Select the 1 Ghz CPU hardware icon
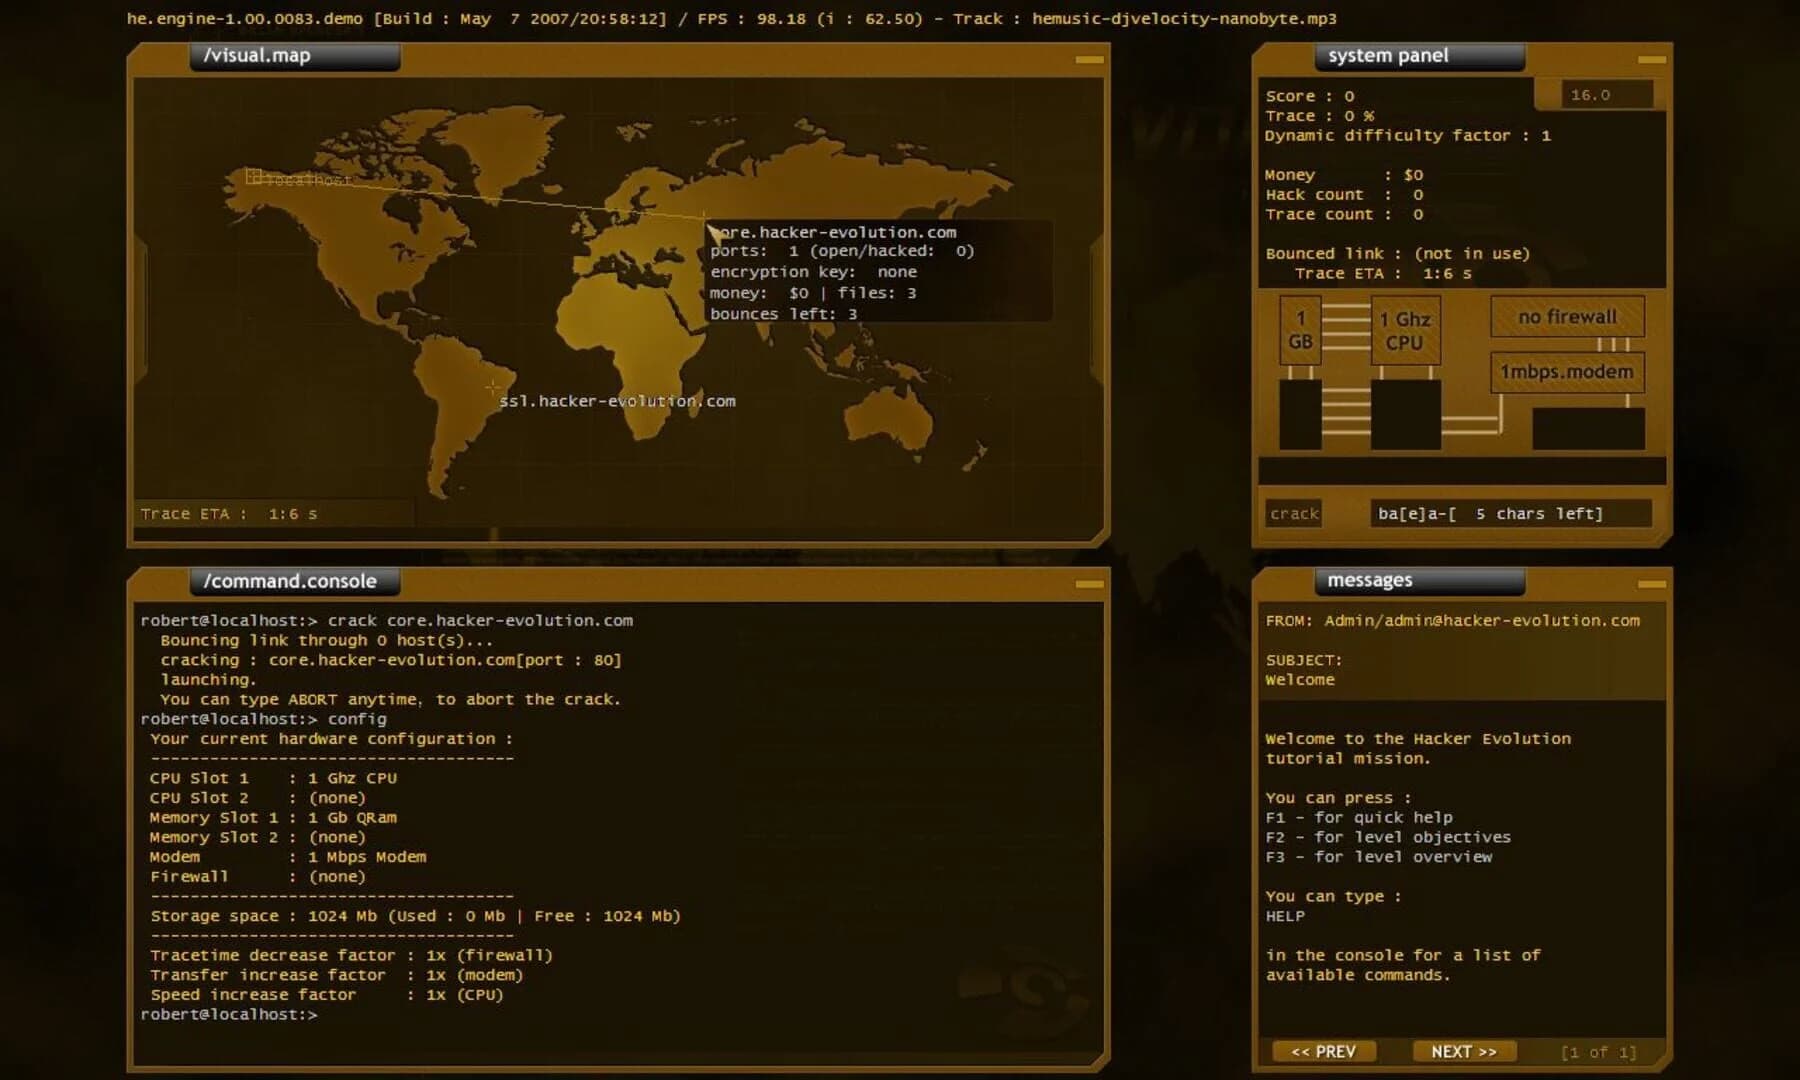1800x1080 pixels. [1405, 328]
